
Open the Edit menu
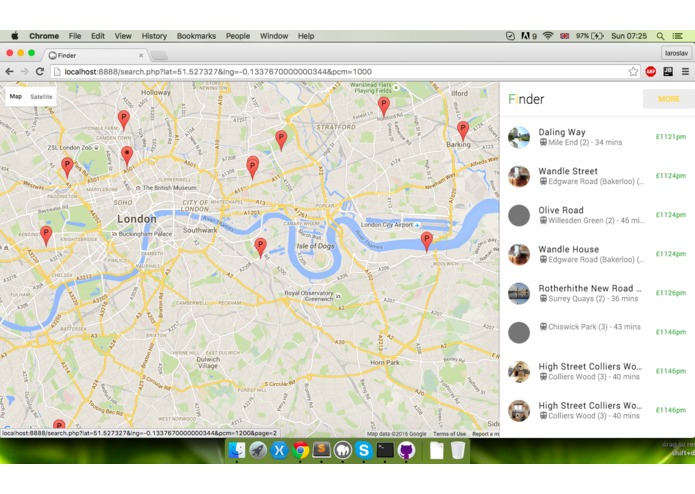tap(98, 36)
